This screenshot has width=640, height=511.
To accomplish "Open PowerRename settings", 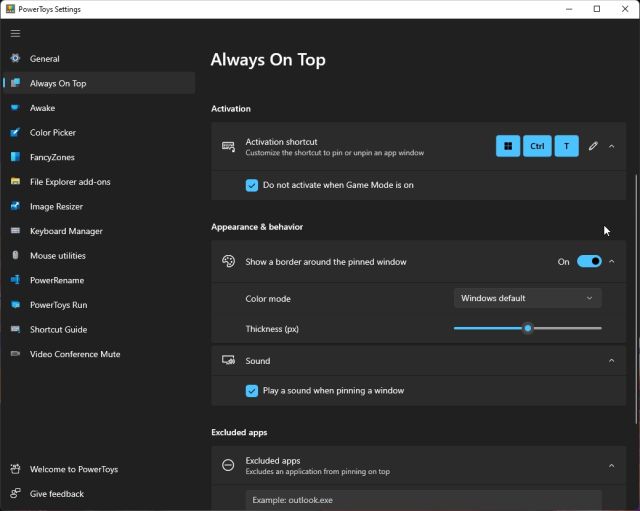I will coord(99,280).
